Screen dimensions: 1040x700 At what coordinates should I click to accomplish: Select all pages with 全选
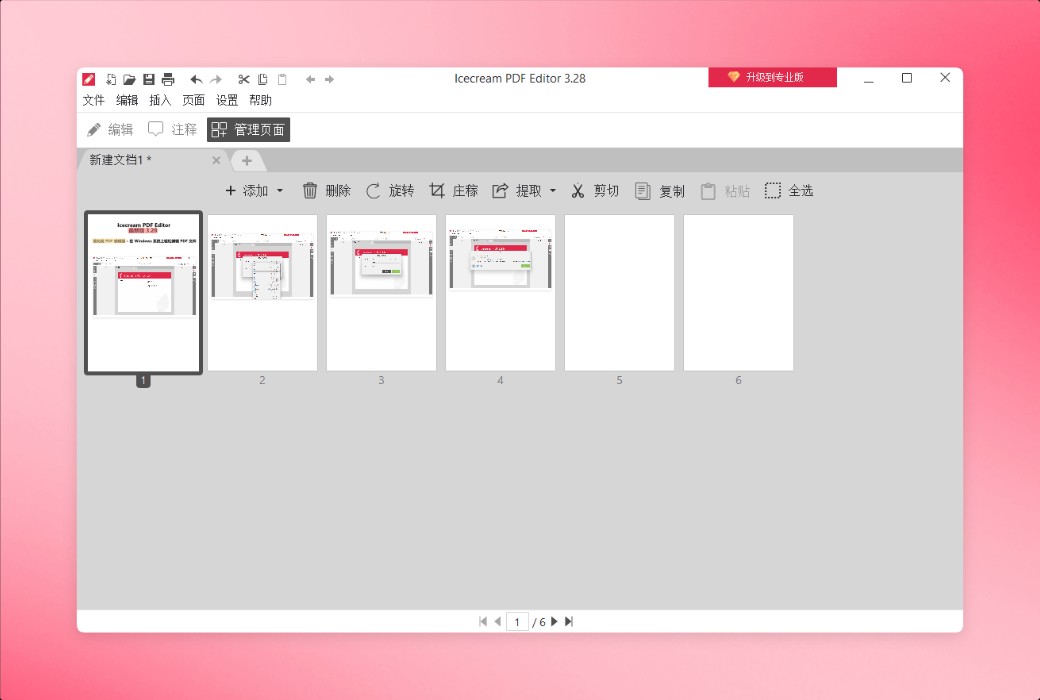tap(790, 190)
